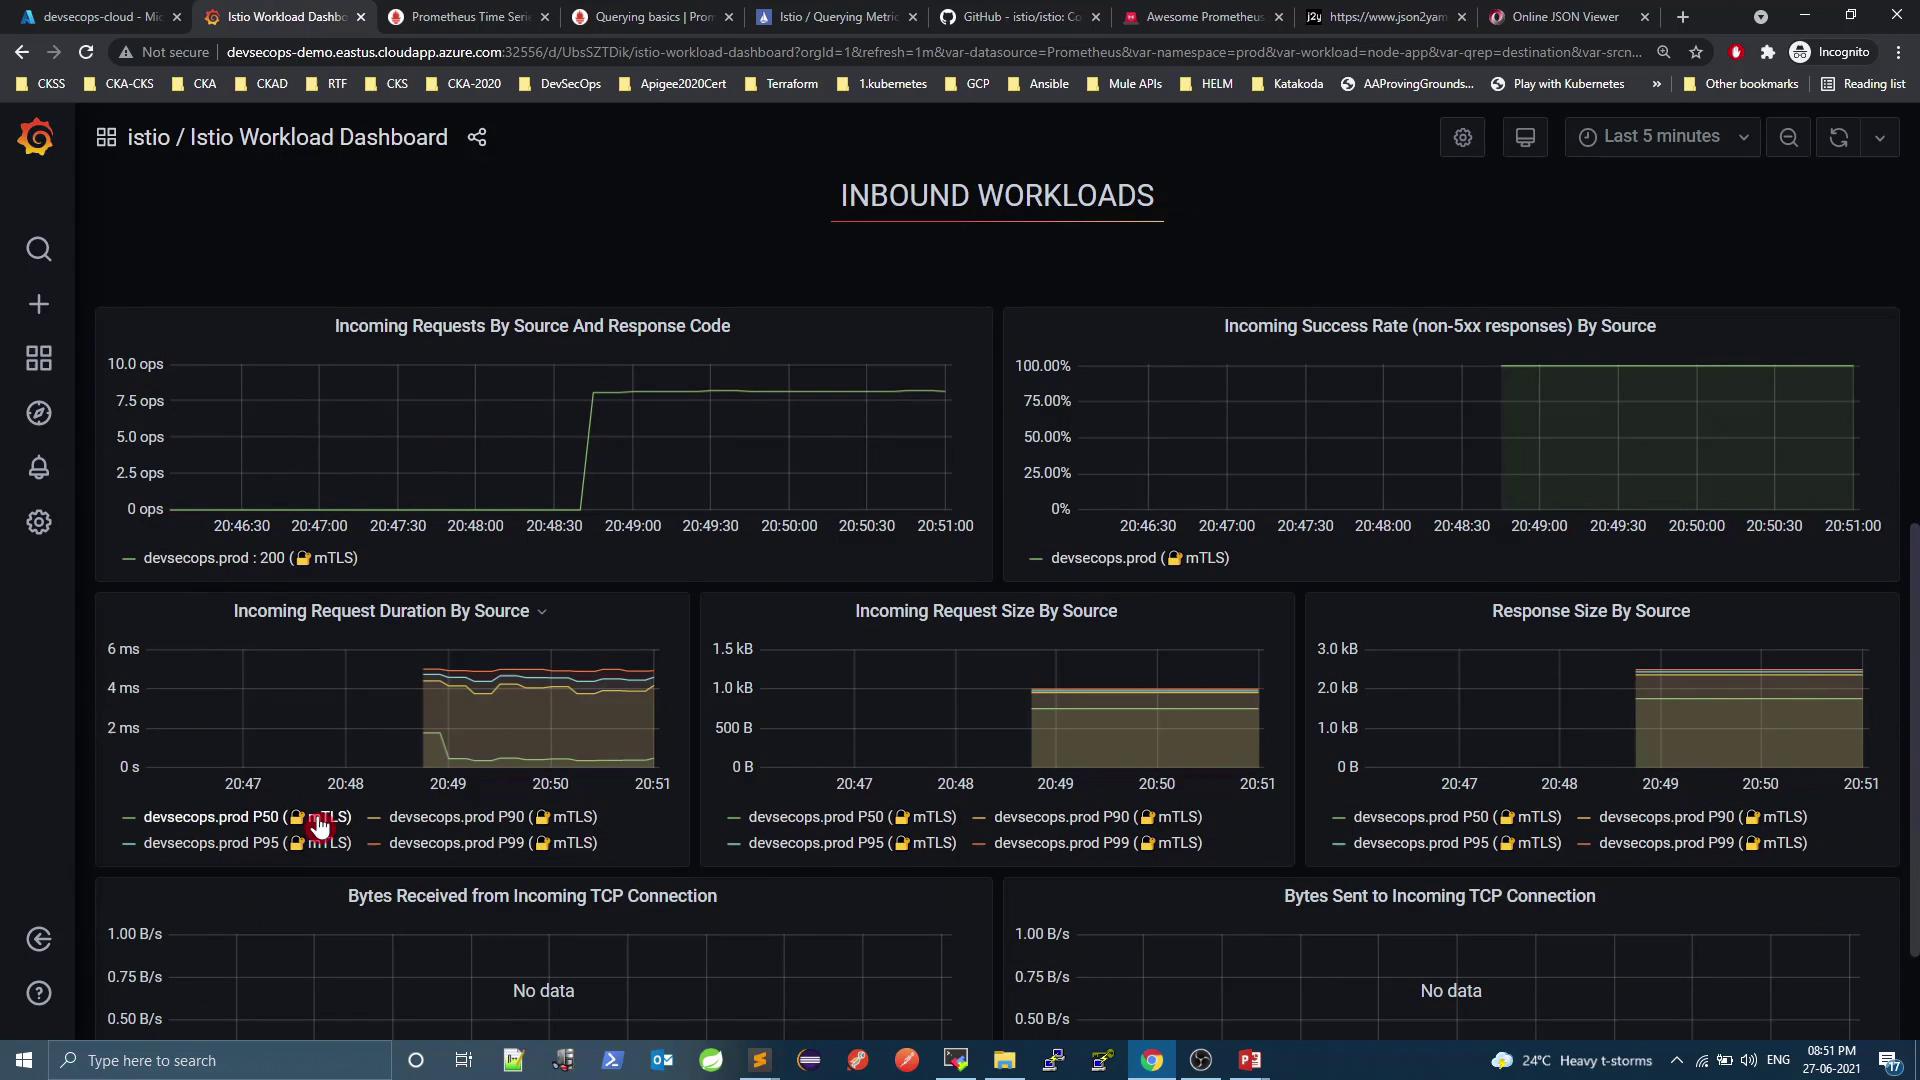The height and width of the screenshot is (1080, 1920).
Task: Open the Grafana search icon
Action: [x=38, y=249]
